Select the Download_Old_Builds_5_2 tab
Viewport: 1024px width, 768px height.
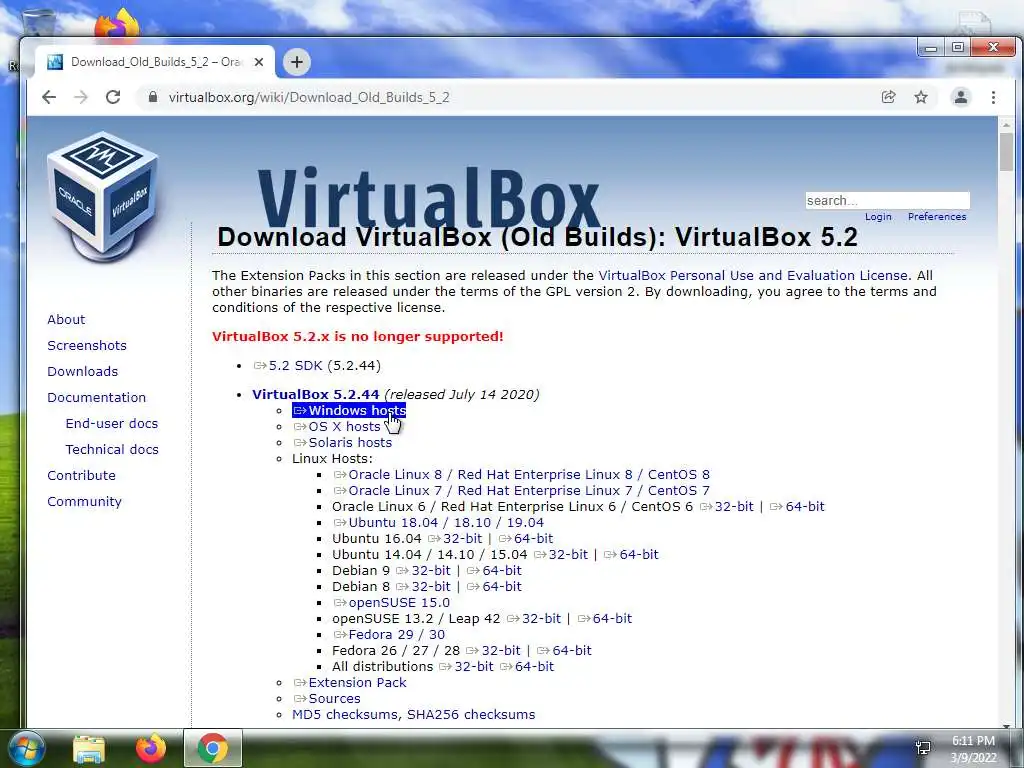tap(155, 62)
